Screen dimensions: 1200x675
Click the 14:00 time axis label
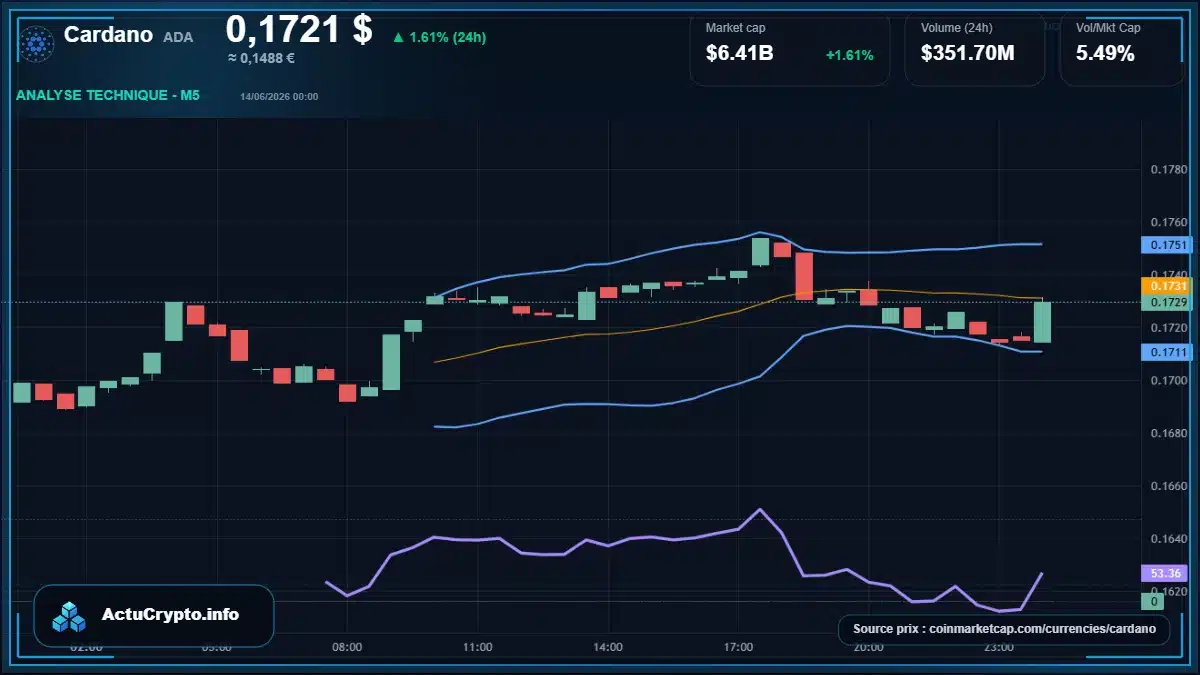608,647
